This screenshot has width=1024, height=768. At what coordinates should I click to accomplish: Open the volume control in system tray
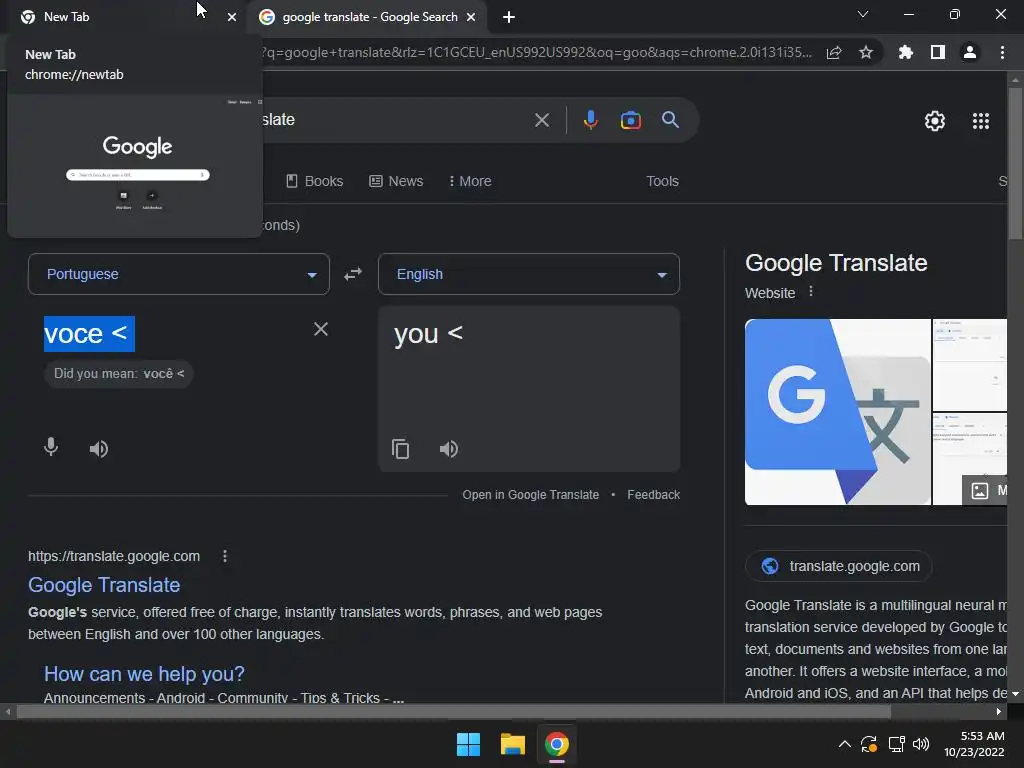pyautogui.click(x=921, y=744)
